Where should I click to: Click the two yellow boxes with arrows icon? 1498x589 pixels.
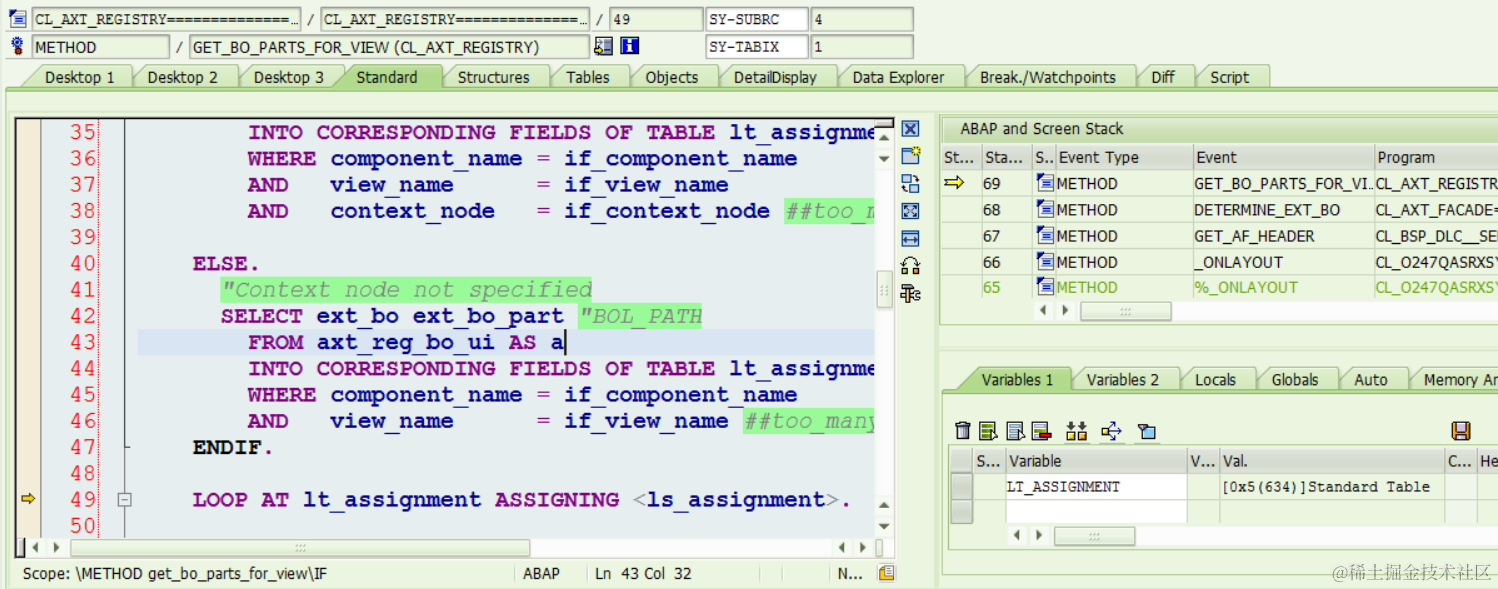pyautogui.click(x=1076, y=431)
